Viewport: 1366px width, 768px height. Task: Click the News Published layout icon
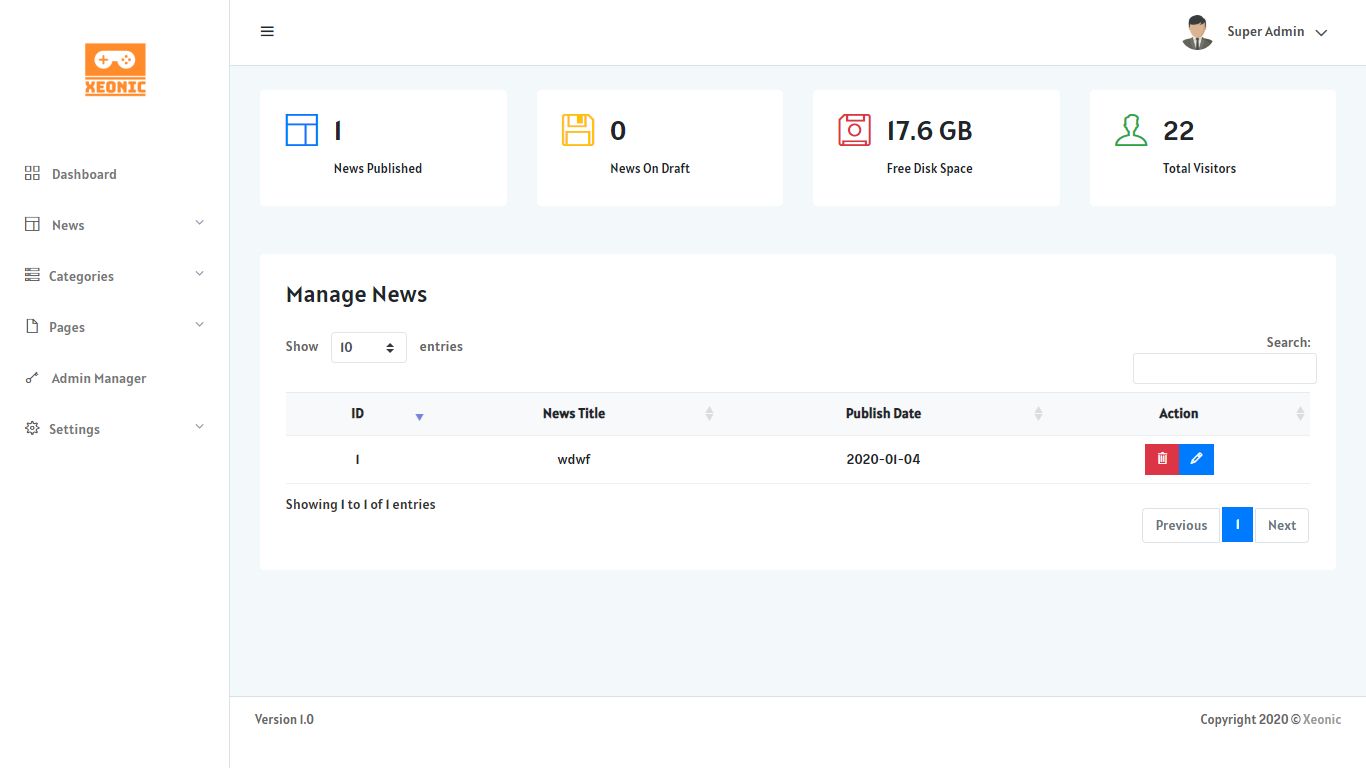point(302,130)
